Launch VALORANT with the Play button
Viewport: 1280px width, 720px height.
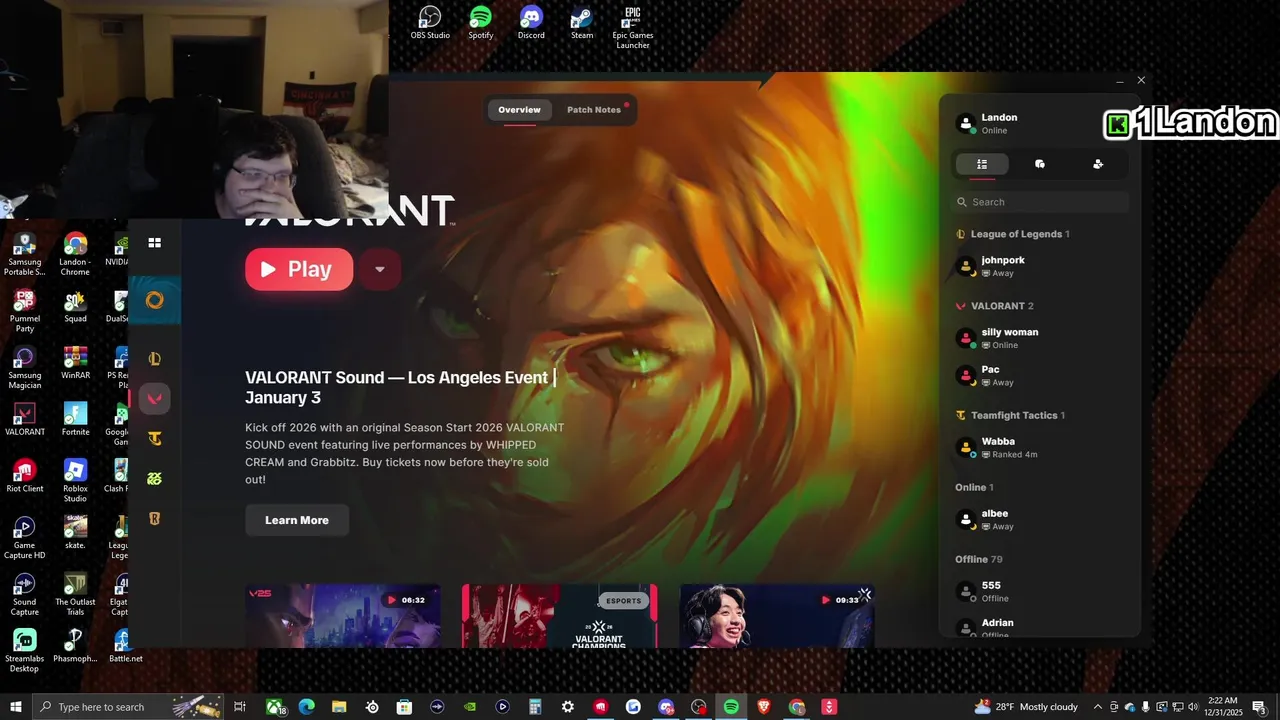pyautogui.click(x=299, y=269)
